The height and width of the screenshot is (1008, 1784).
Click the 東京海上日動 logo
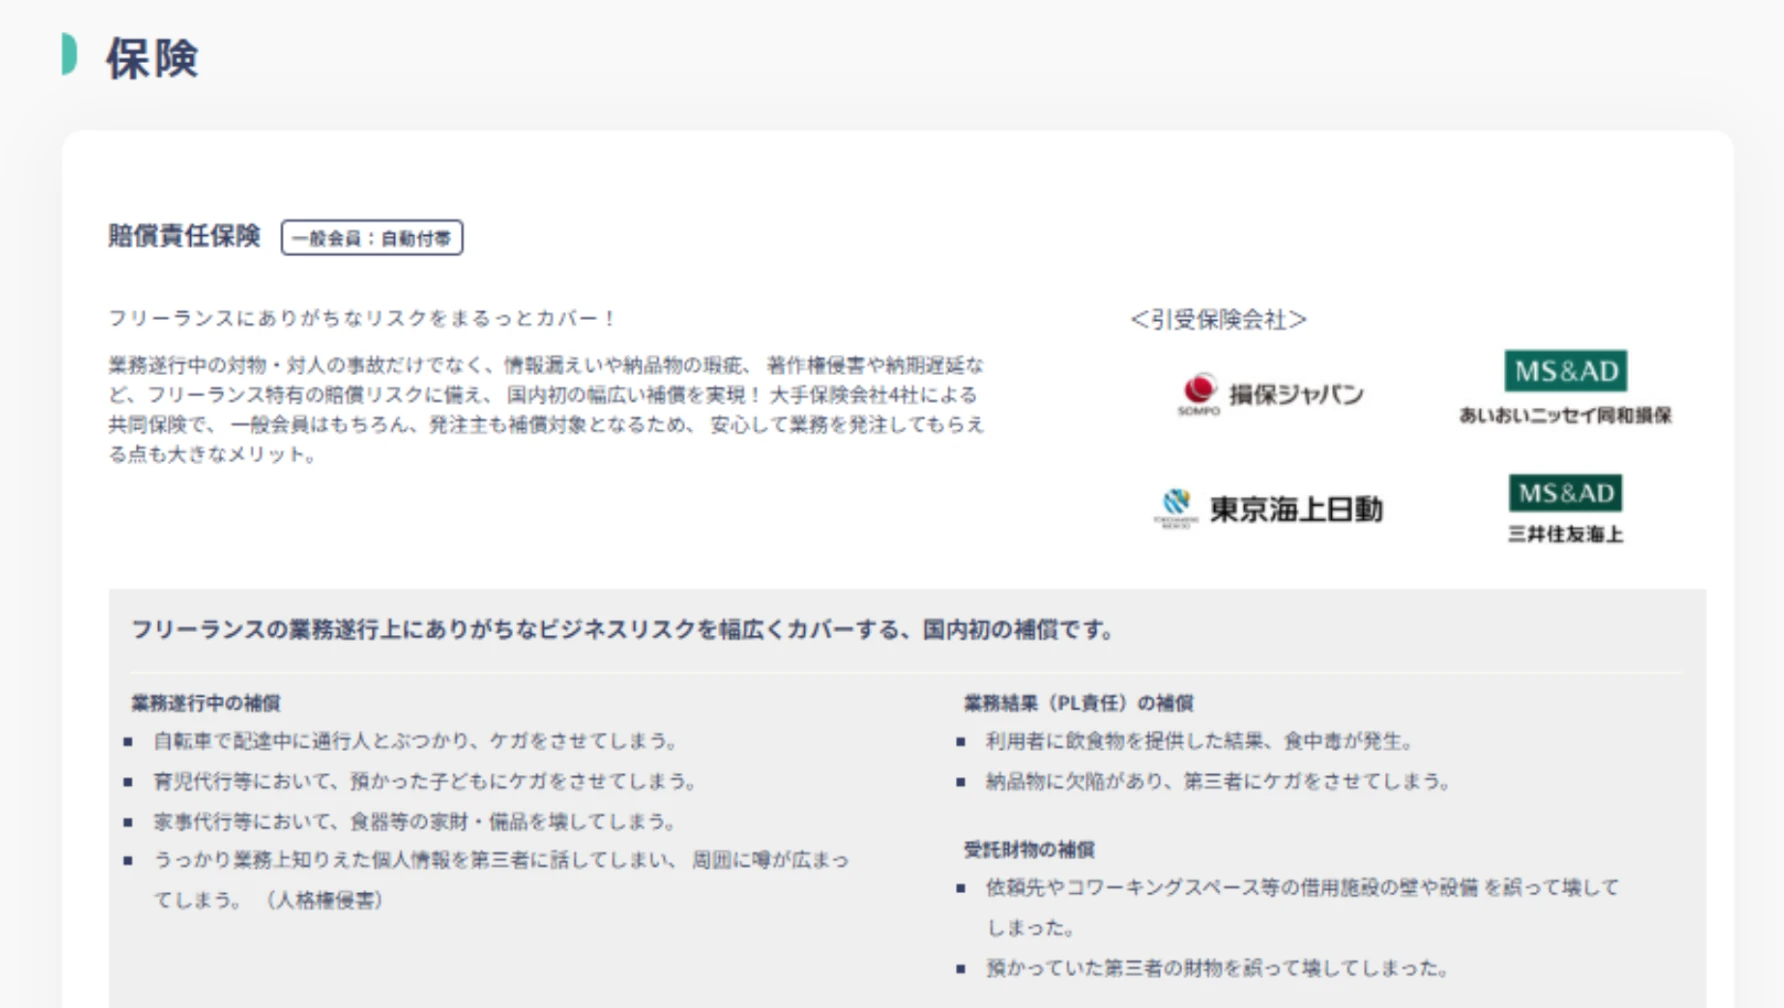pyautogui.click(x=1268, y=509)
